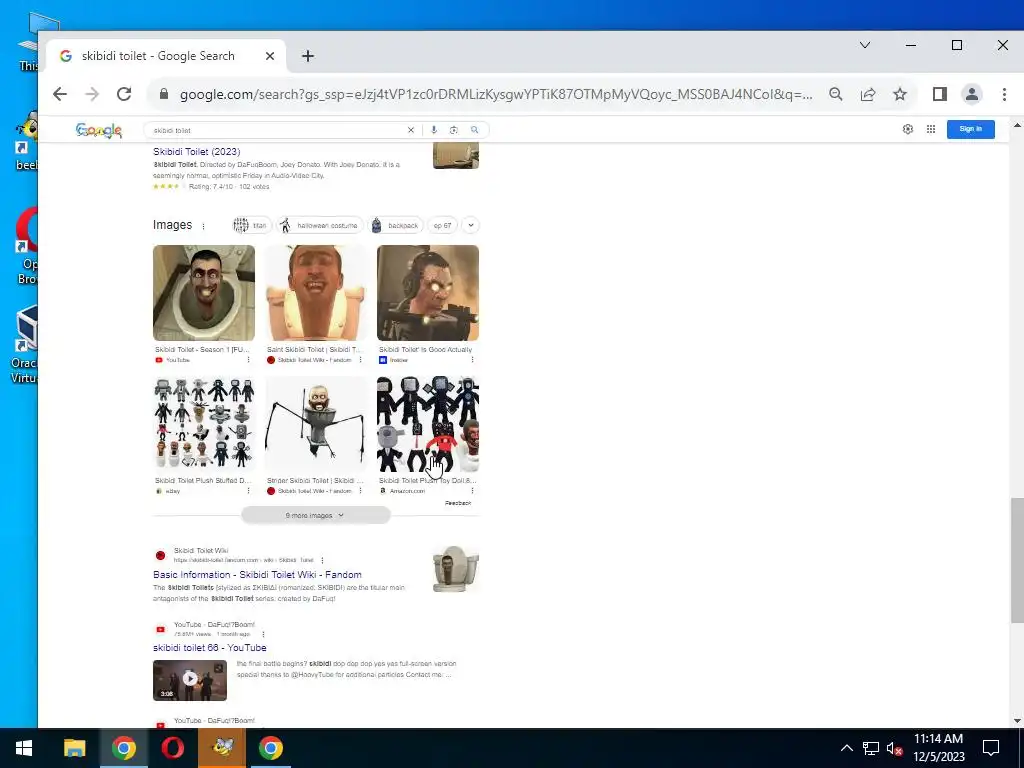Click the Chrome address bar URL
Image resolution: width=1024 pixels, height=768 pixels.
click(496, 94)
